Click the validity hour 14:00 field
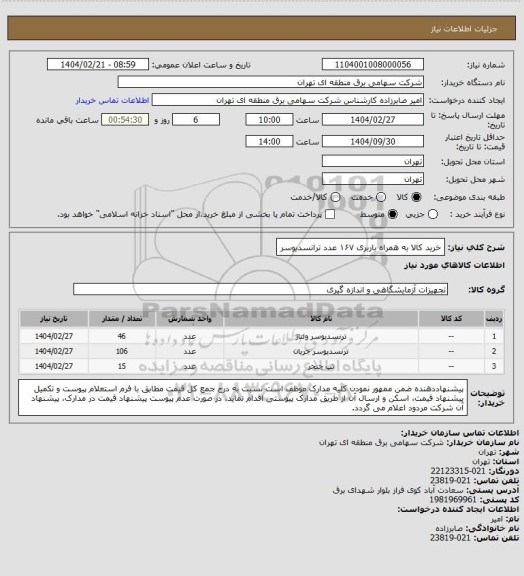This screenshot has height=576, width=524. tap(269, 141)
